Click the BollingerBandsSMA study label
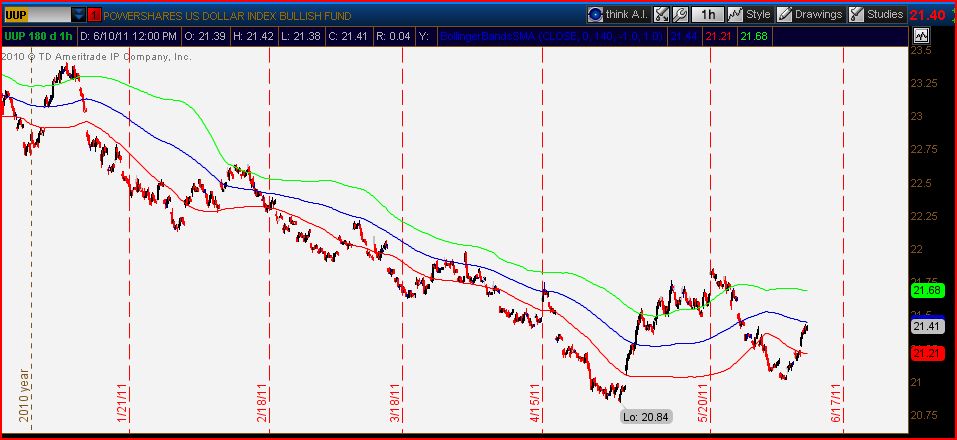957x440 pixels. click(551, 37)
